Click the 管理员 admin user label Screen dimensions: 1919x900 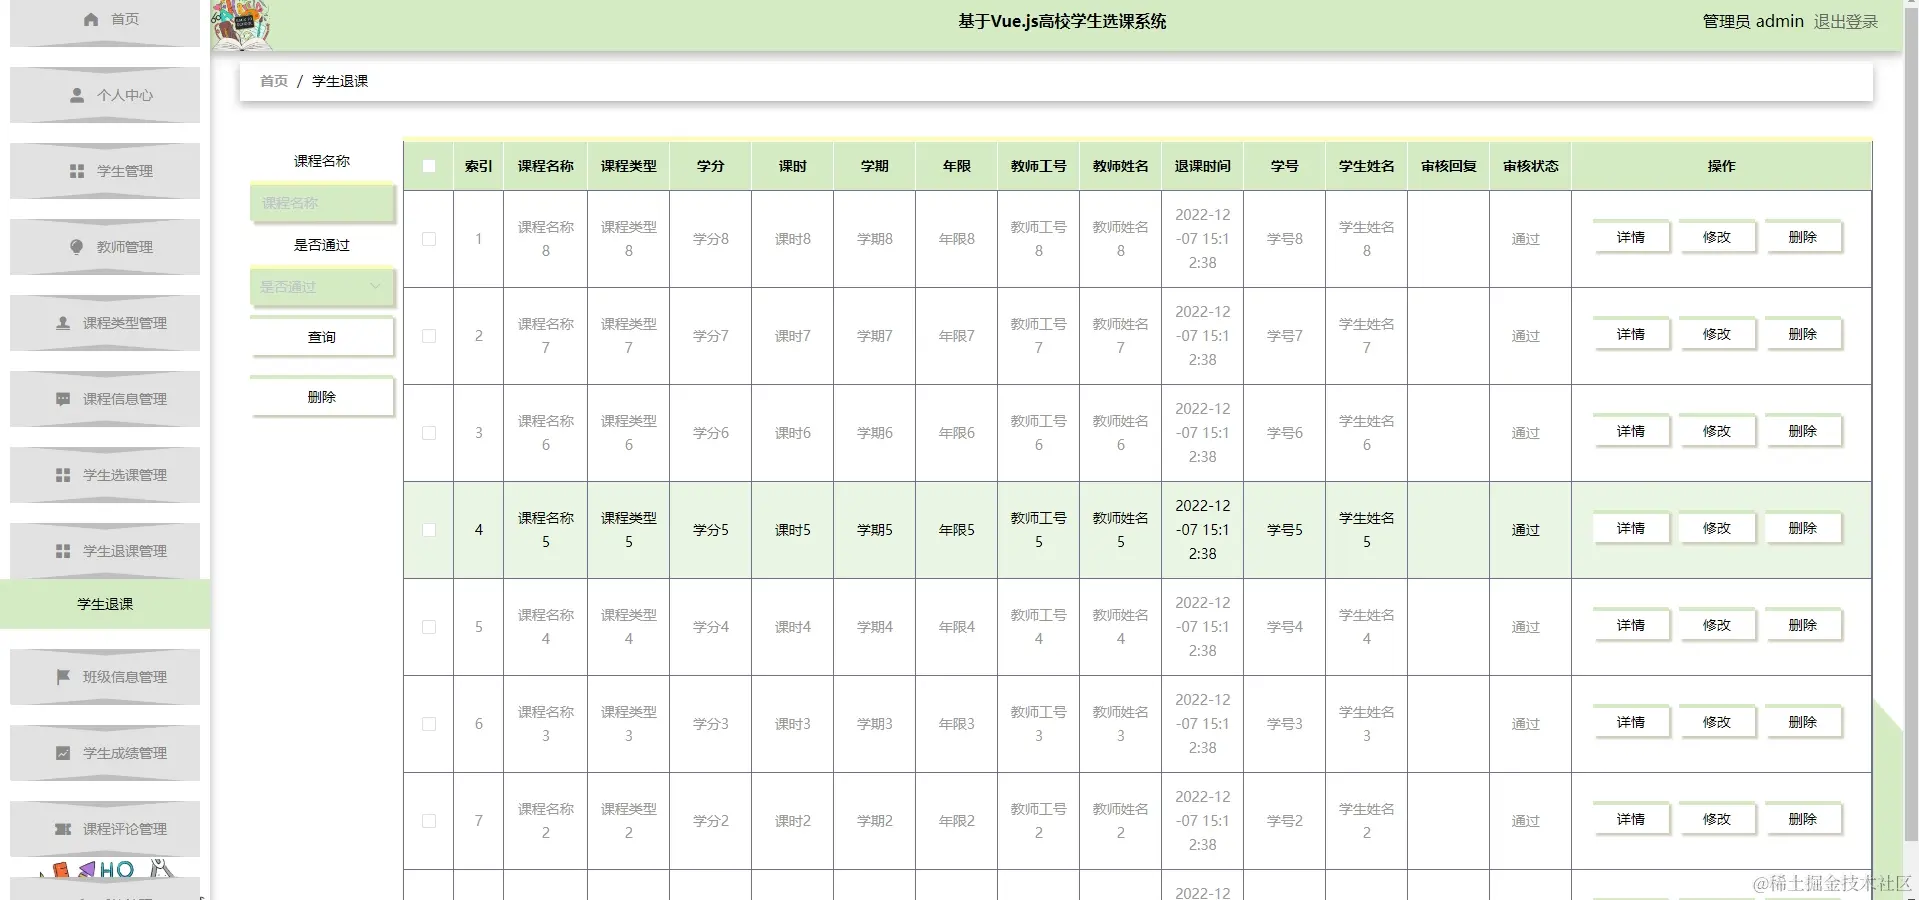1753,21
